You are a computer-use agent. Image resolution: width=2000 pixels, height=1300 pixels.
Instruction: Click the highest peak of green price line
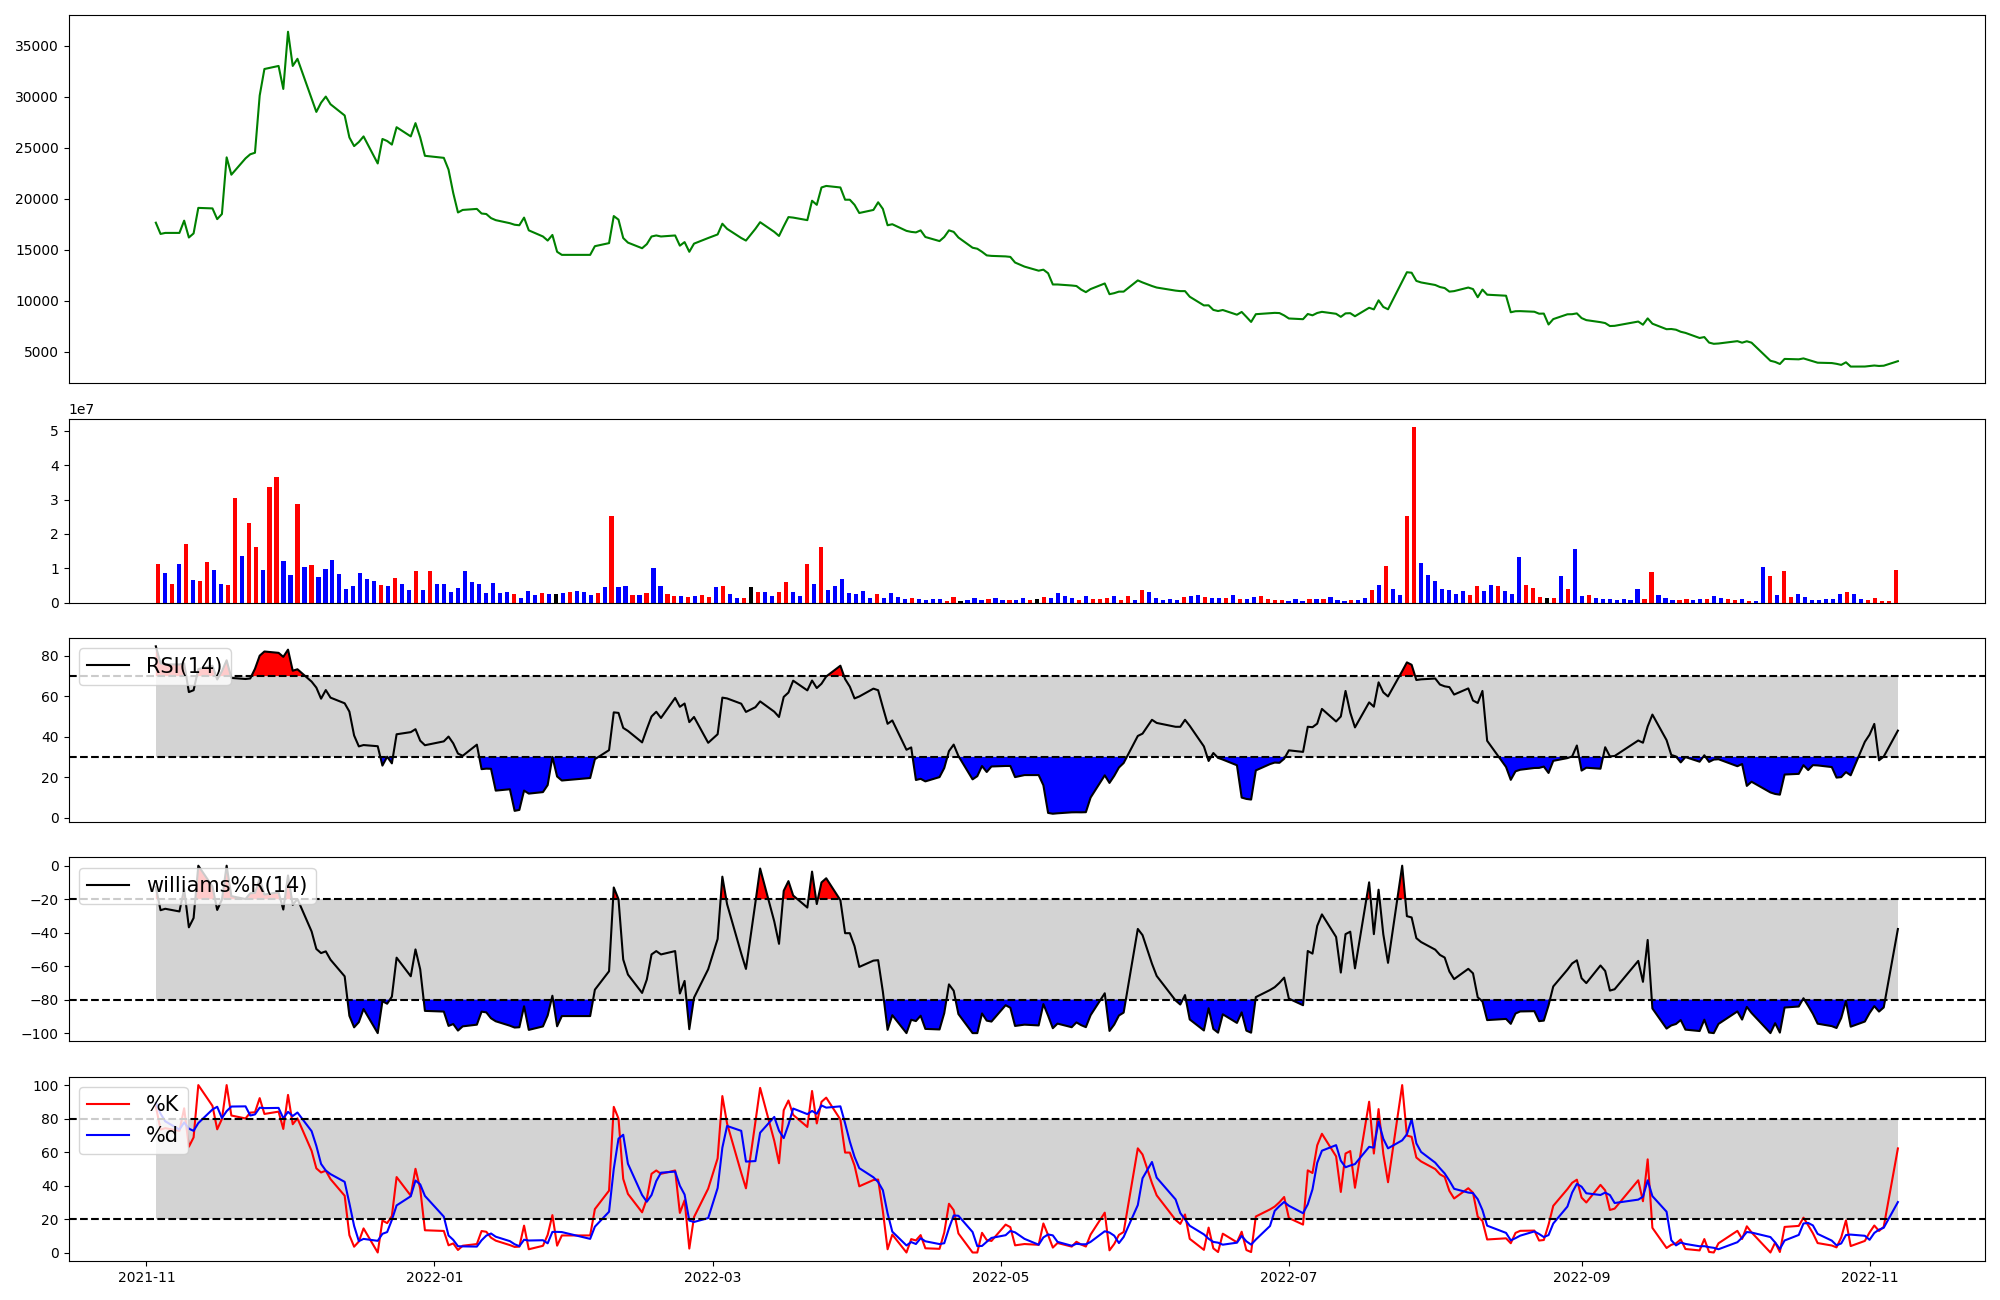pyautogui.click(x=288, y=33)
